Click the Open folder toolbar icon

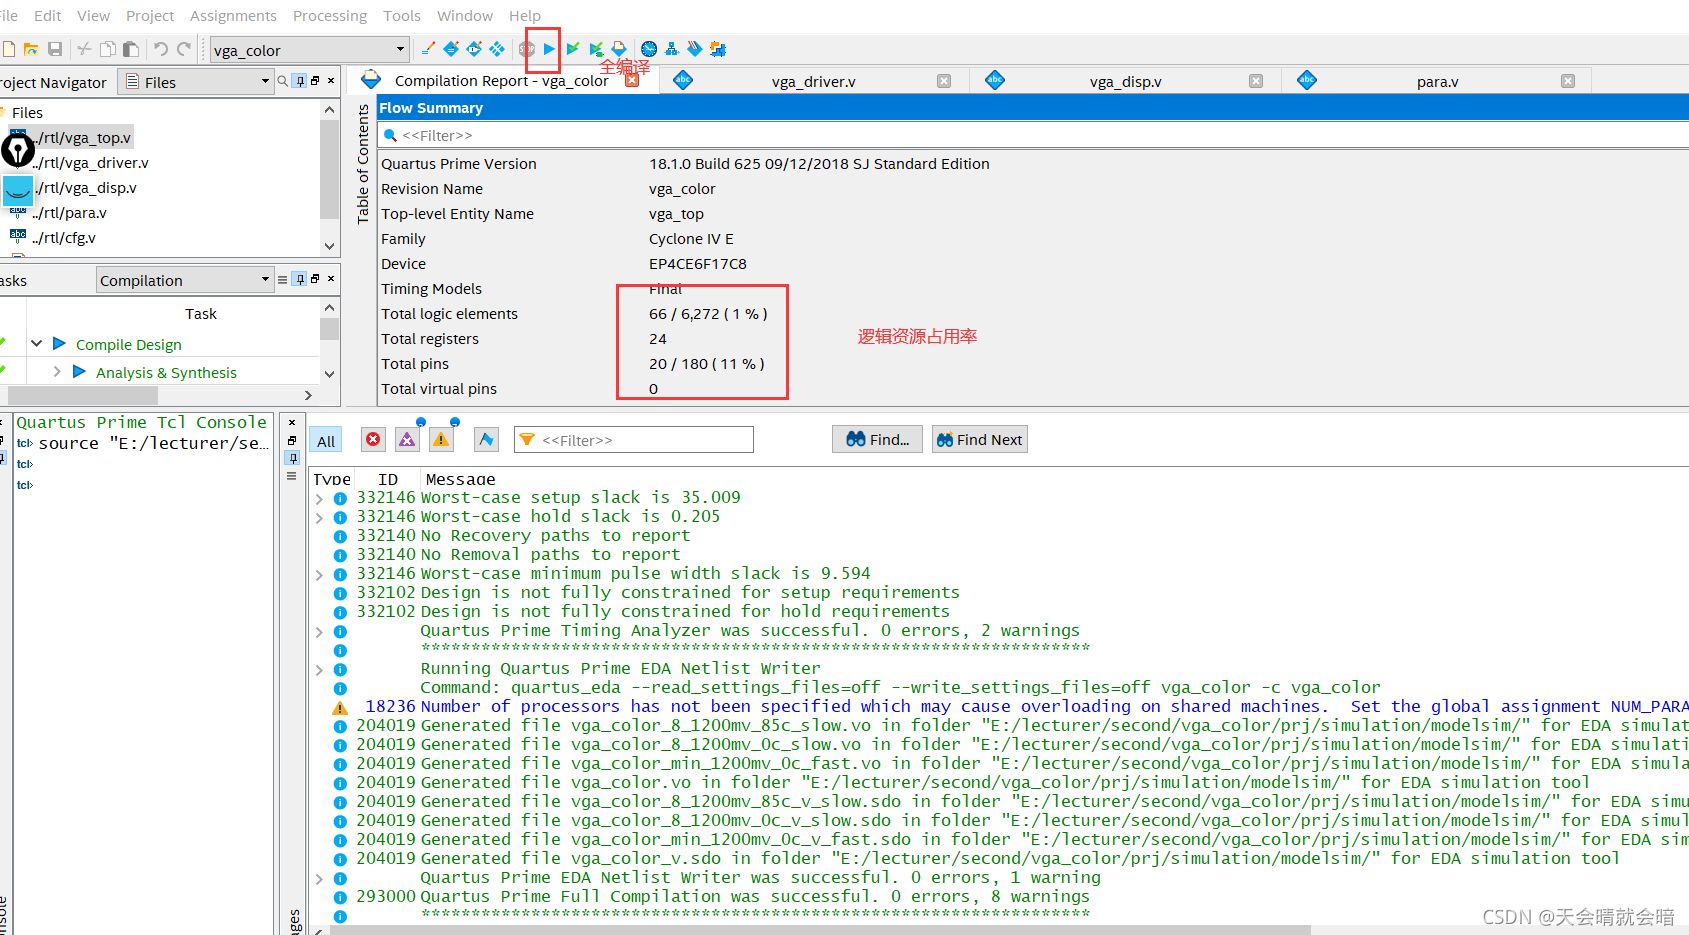[31, 49]
